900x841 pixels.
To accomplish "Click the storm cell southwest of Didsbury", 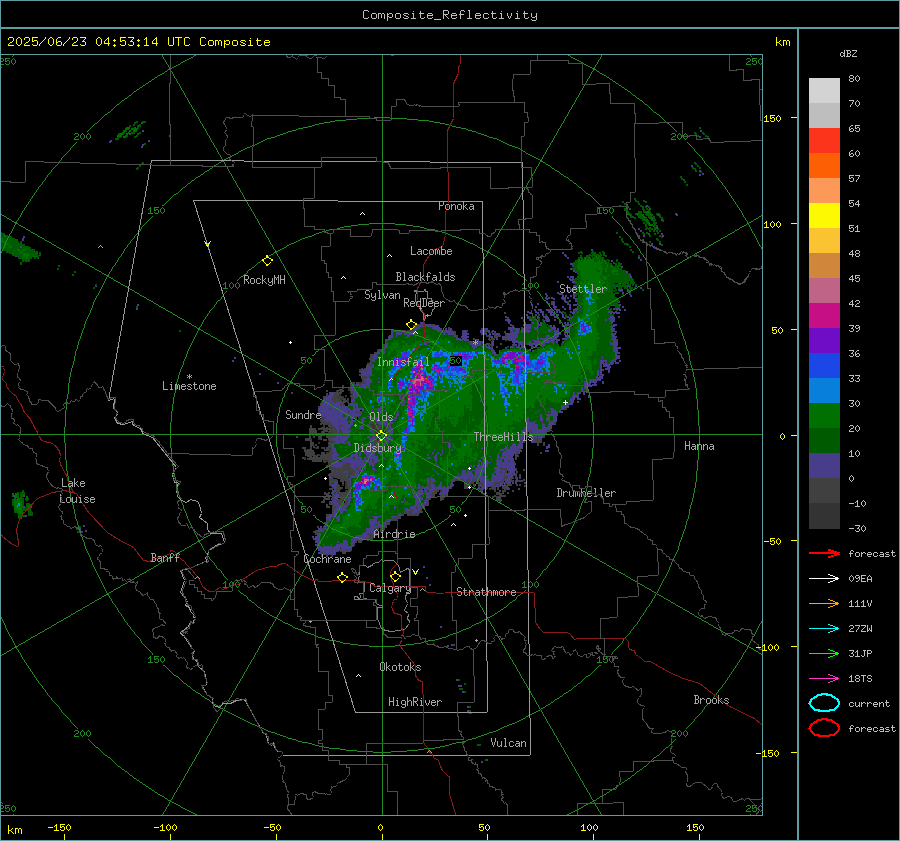I will [364, 482].
